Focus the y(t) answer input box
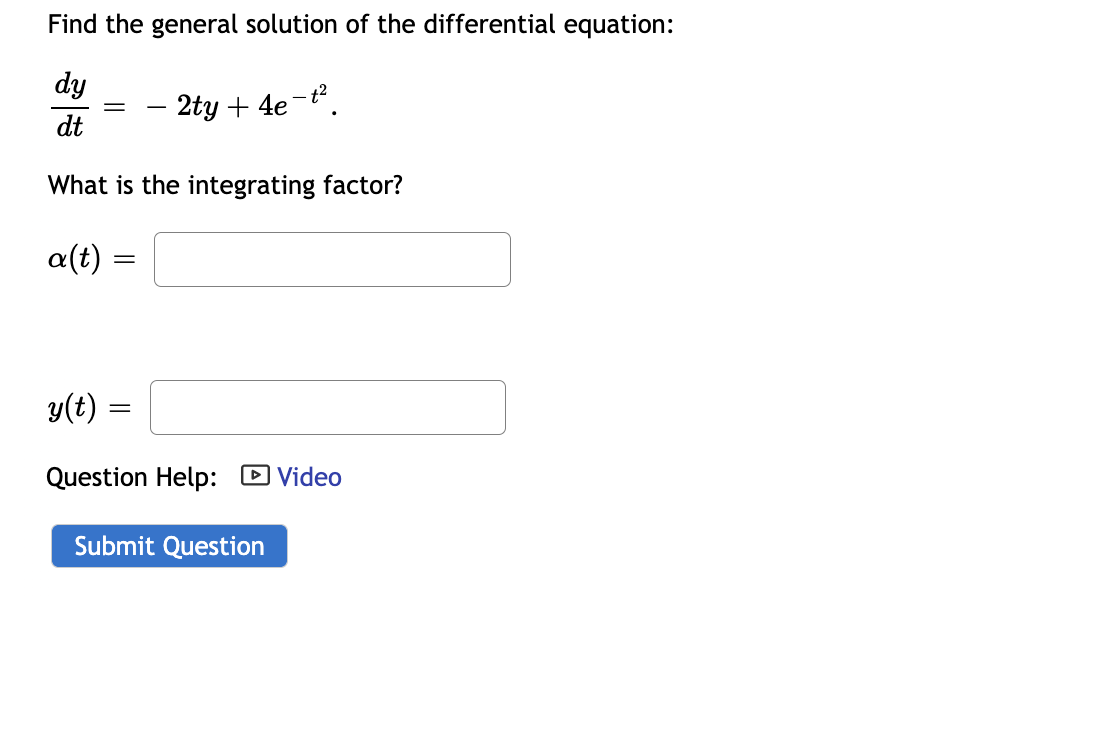Image resolution: width=1120 pixels, height=734 pixels. click(x=328, y=408)
